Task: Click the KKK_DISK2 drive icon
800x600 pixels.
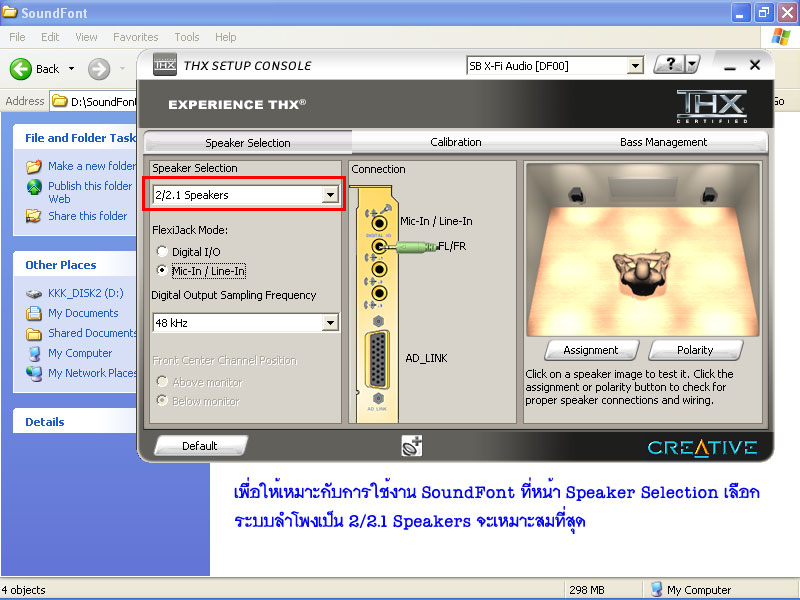Action: (34, 294)
